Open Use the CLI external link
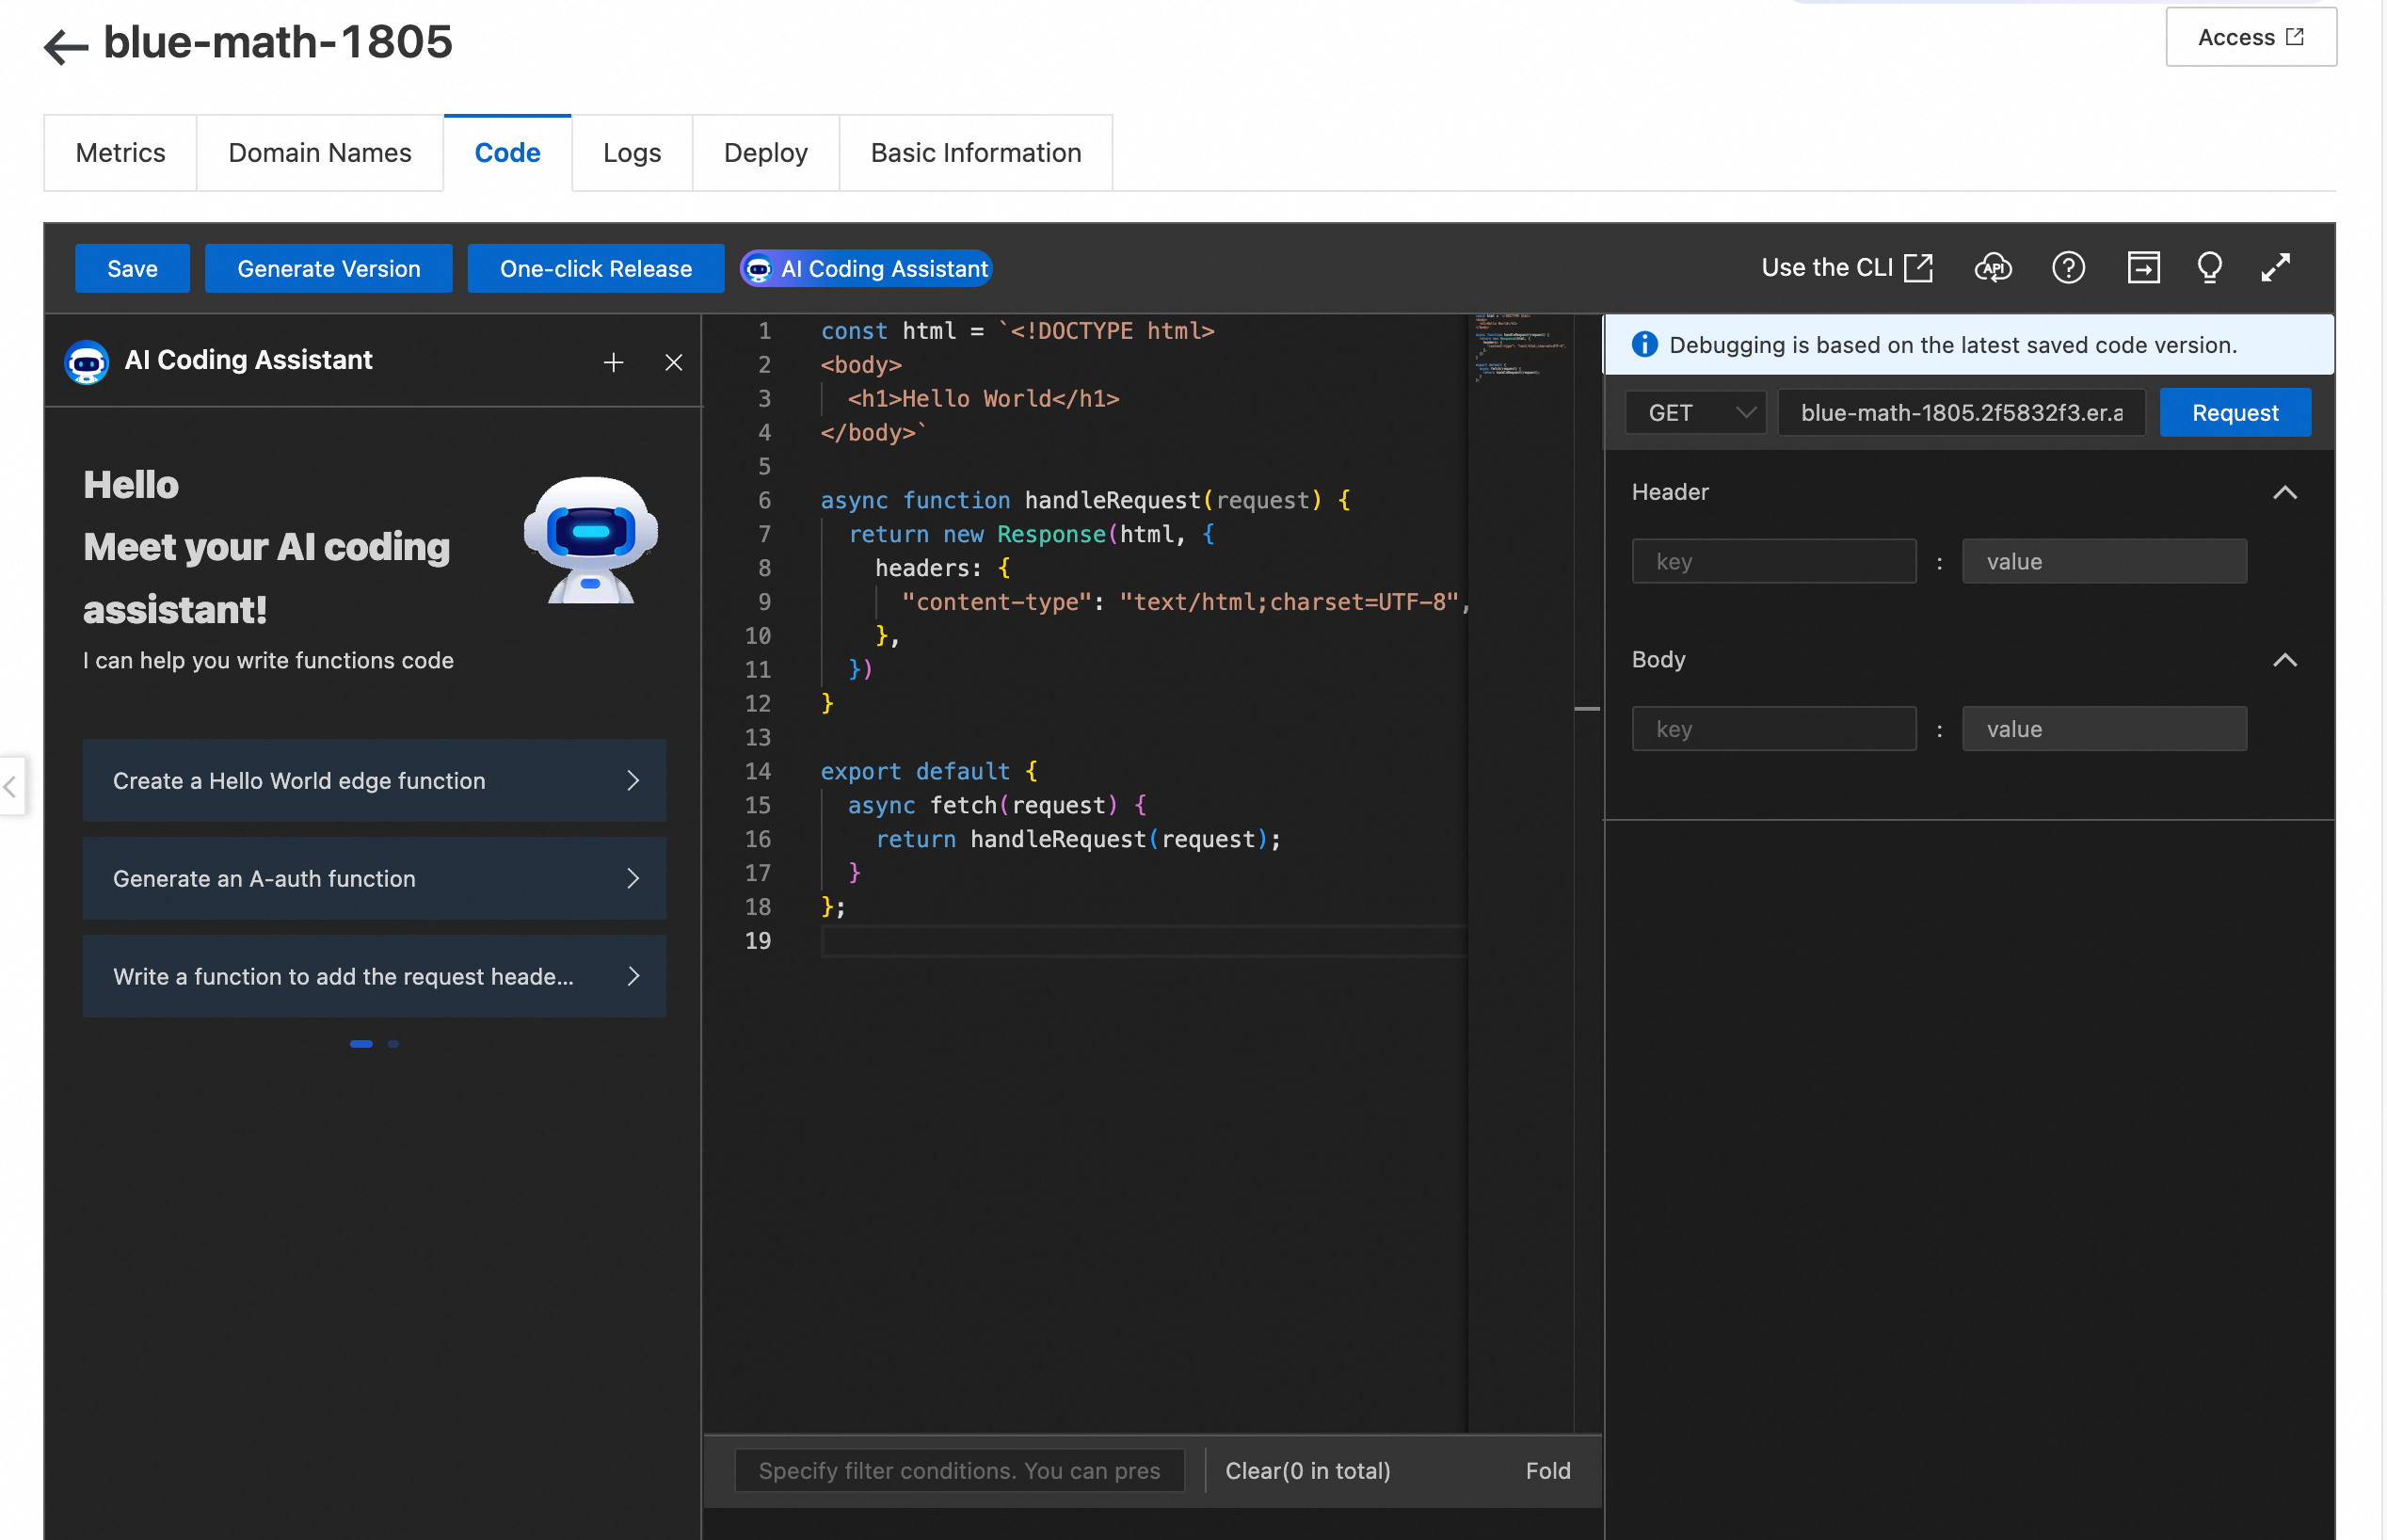 1846,268
